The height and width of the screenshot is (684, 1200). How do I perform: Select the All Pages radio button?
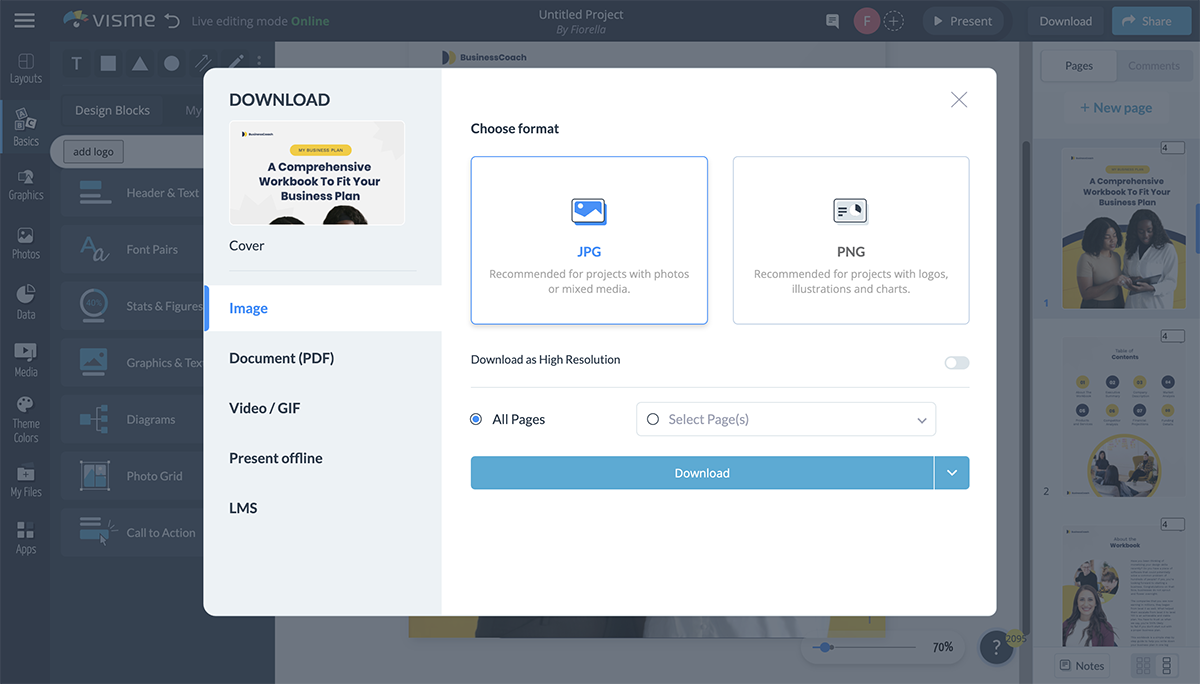476,420
